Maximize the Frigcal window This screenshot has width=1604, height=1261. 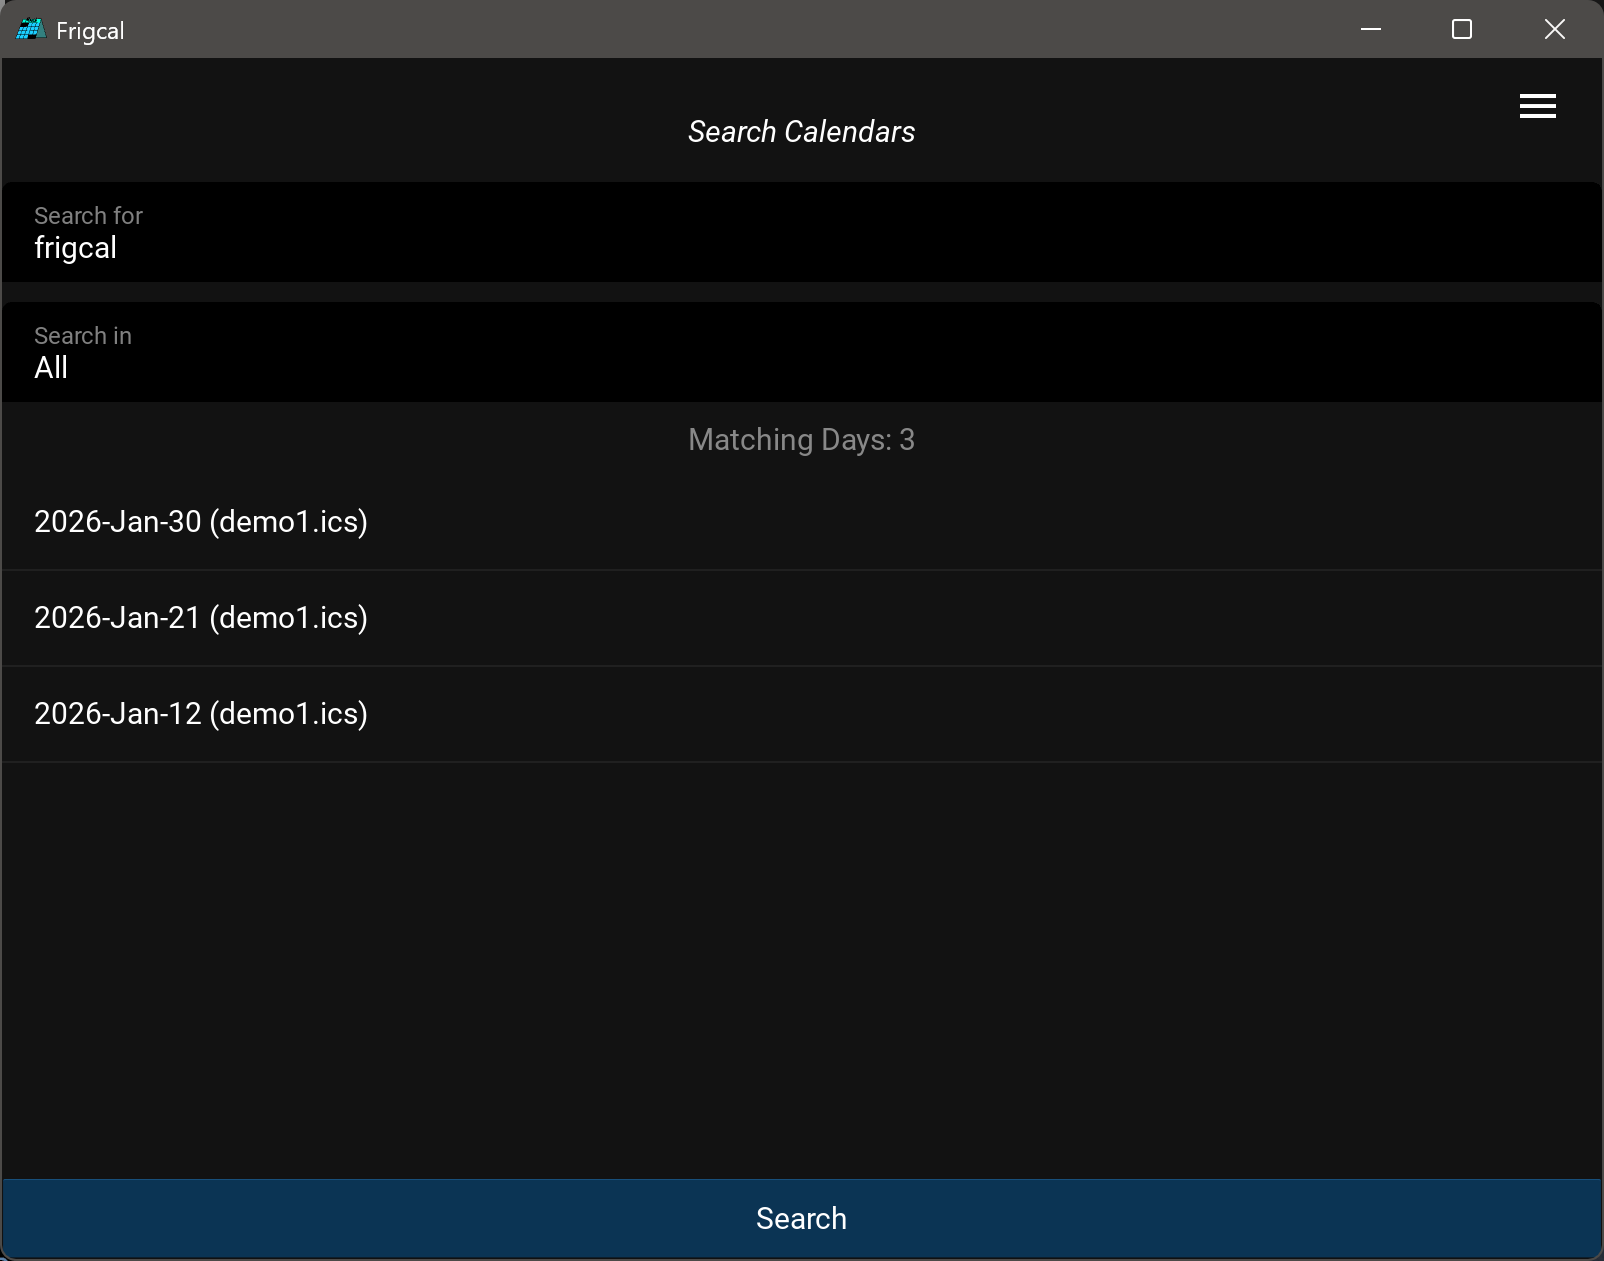point(1461,30)
